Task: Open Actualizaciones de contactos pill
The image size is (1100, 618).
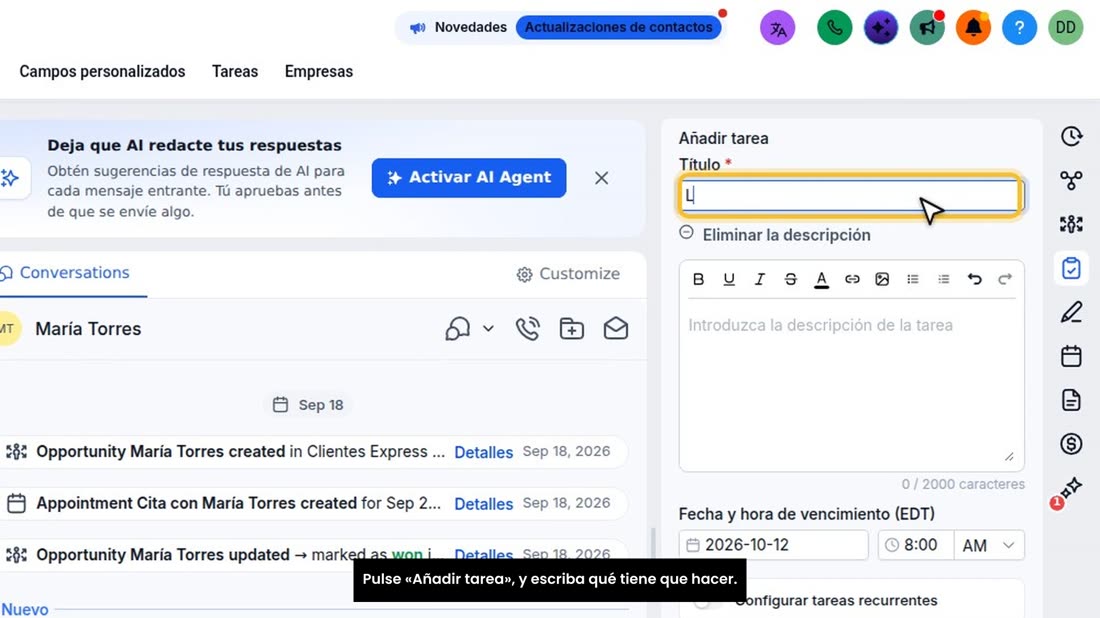Action: pos(618,27)
